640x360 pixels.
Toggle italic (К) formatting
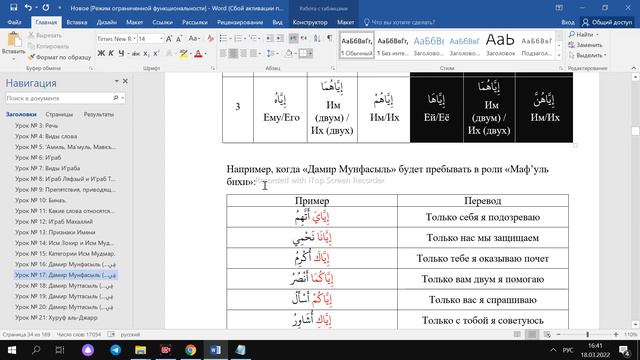[x=111, y=53]
